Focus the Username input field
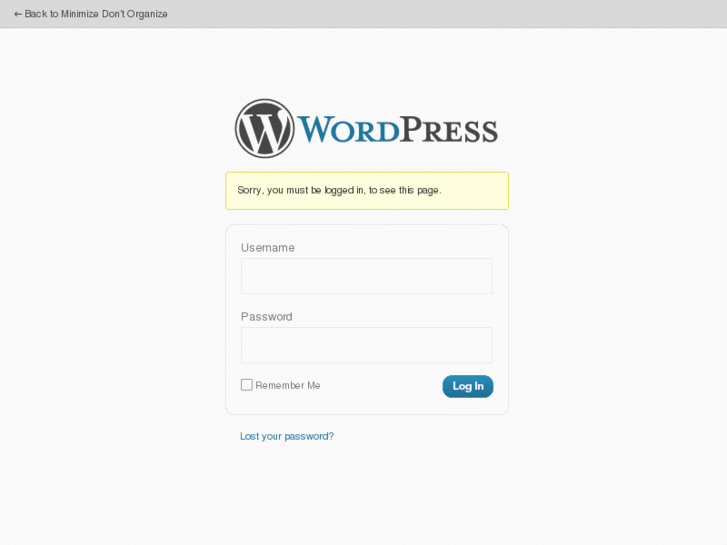 click(x=366, y=276)
